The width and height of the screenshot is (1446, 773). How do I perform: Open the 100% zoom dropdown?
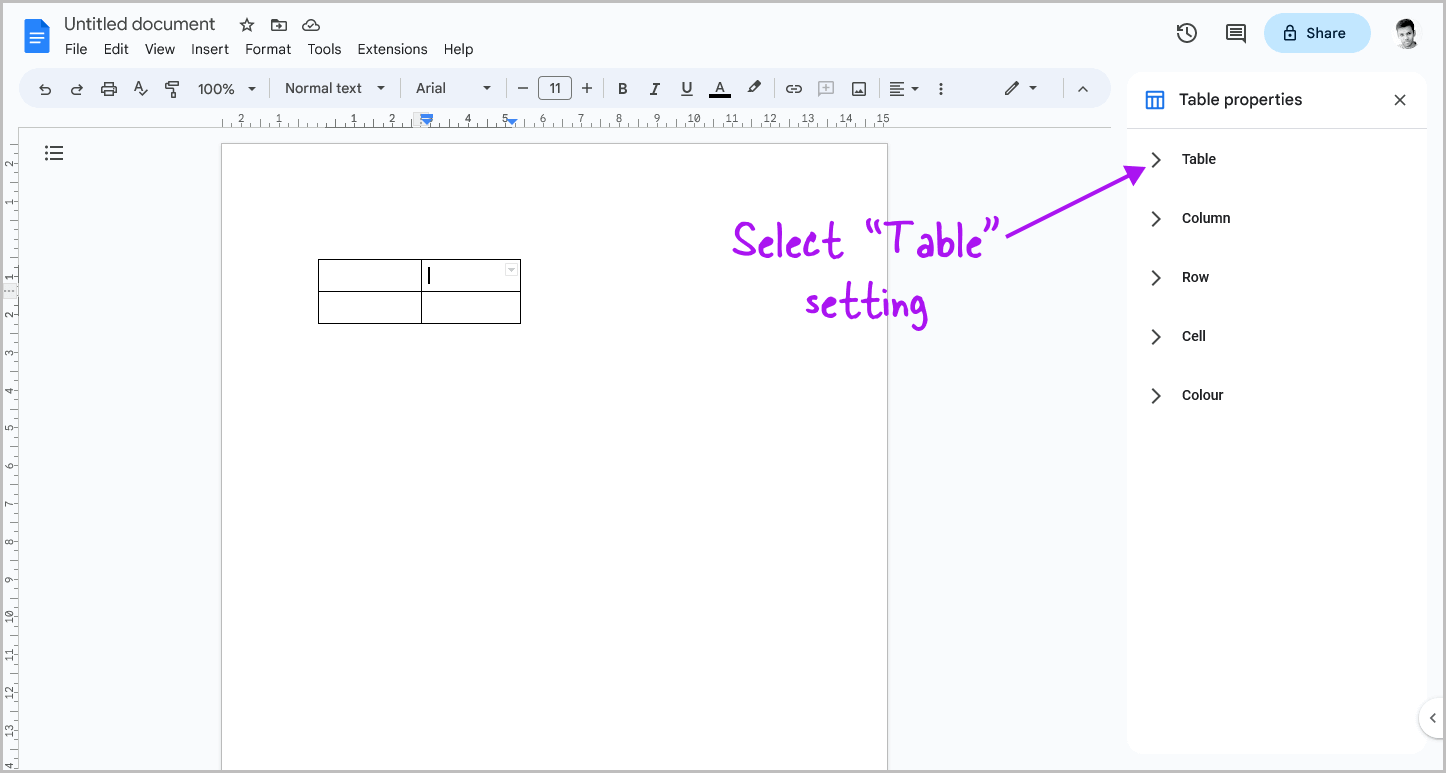click(227, 89)
